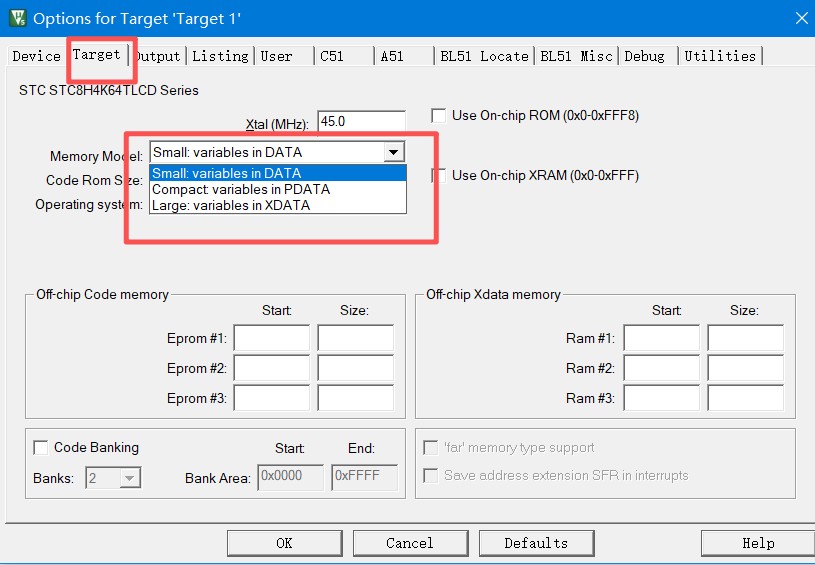Image resolution: width=815 pixels, height=565 pixels.
Task: Click the Defaults button
Action: (x=536, y=543)
